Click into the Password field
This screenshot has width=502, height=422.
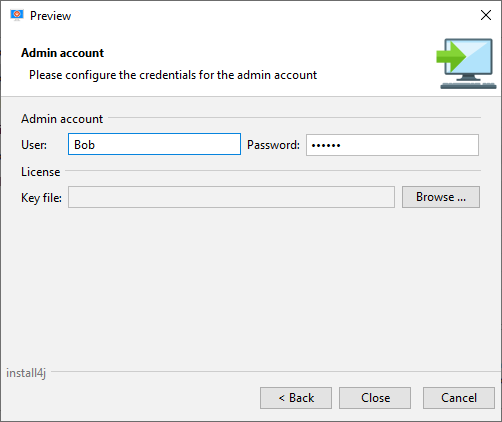pos(392,145)
